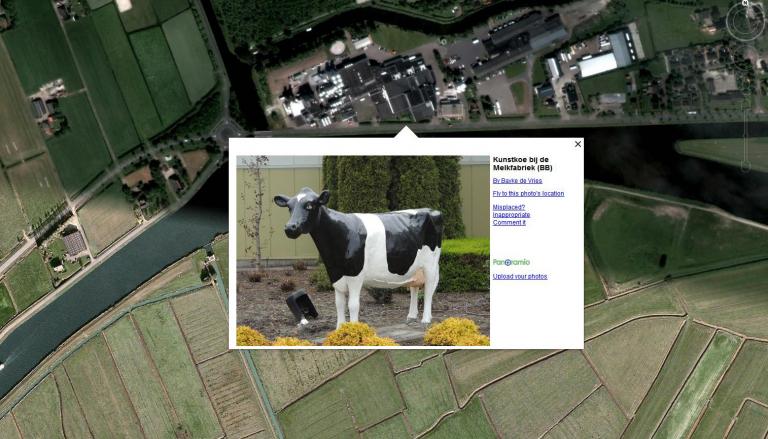Click inside the compass look-around ring
The width and height of the screenshot is (768, 439).
click(x=744, y=21)
